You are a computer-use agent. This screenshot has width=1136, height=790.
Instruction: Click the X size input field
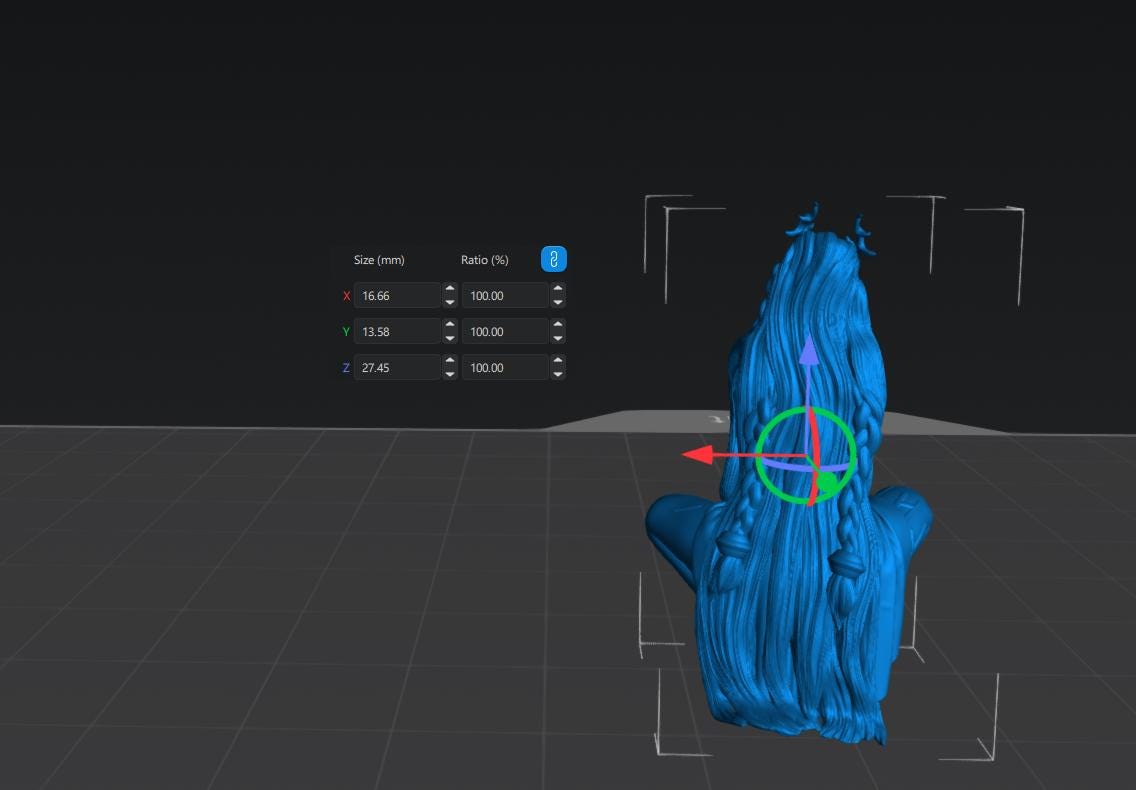(397, 296)
